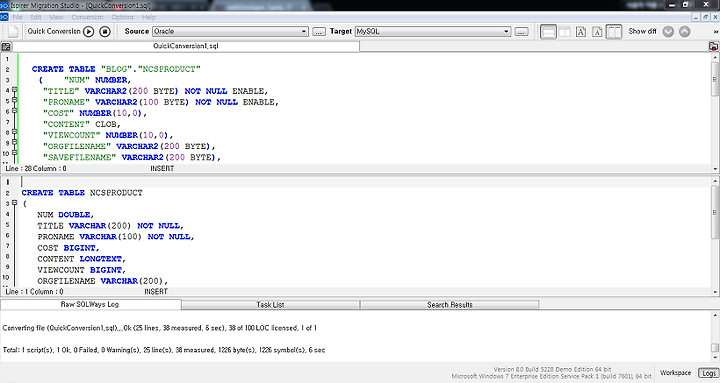
Task: Click target editor scroll down arrow
Action: [x=715, y=292]
